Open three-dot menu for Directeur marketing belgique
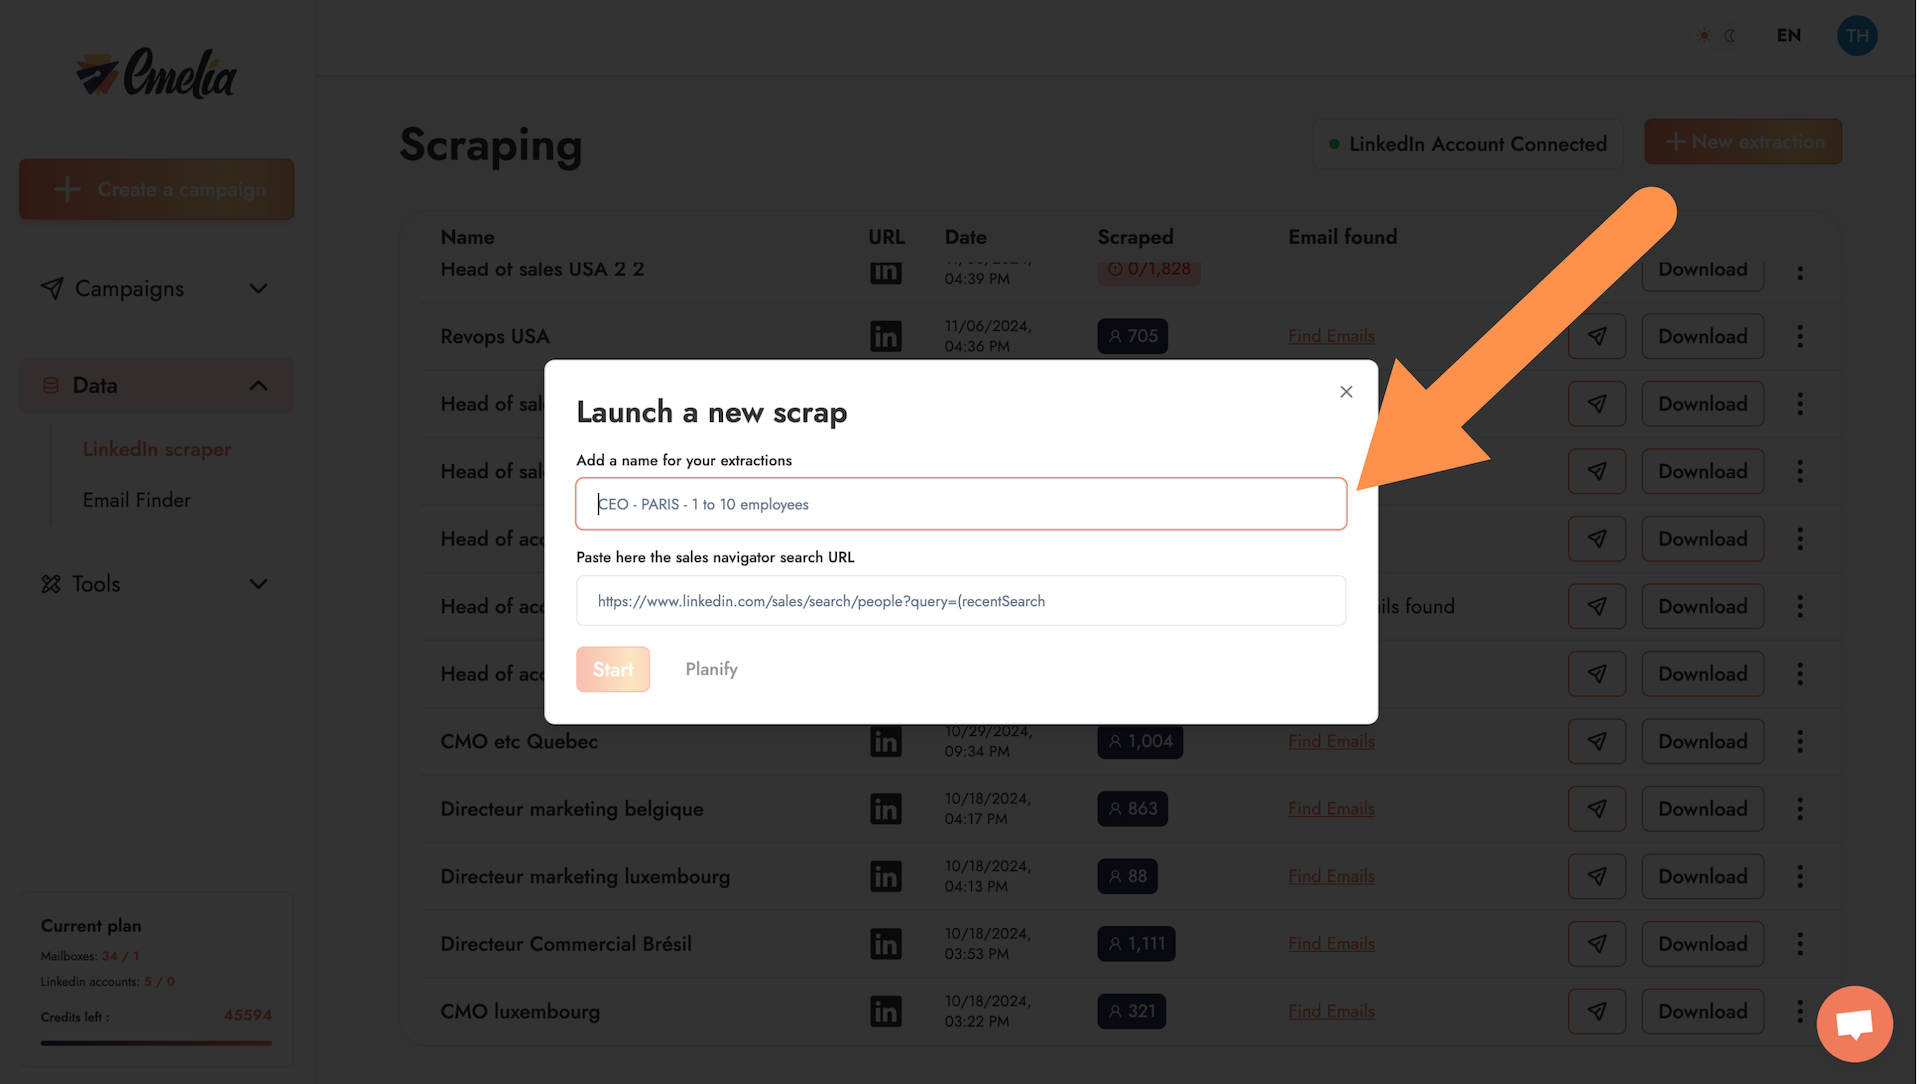Viewport: 1920px width, 1084px height. [x=1800, y=809]
